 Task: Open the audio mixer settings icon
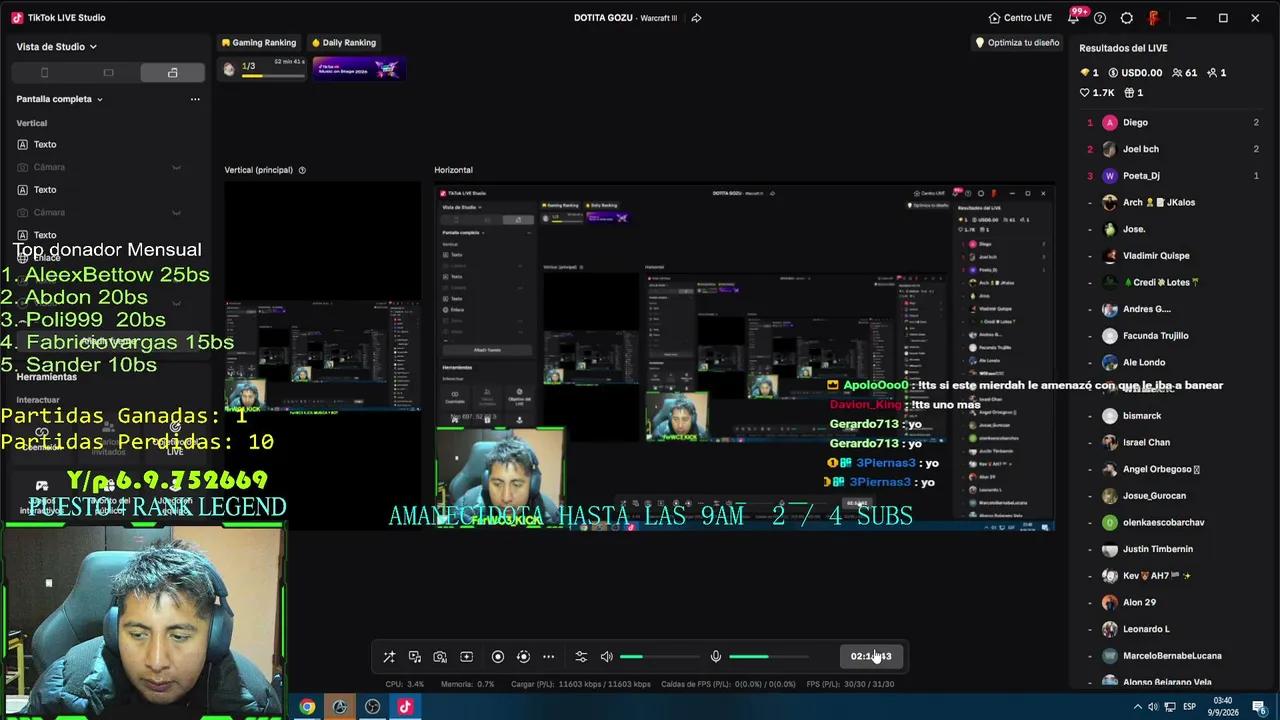point(581,657)
